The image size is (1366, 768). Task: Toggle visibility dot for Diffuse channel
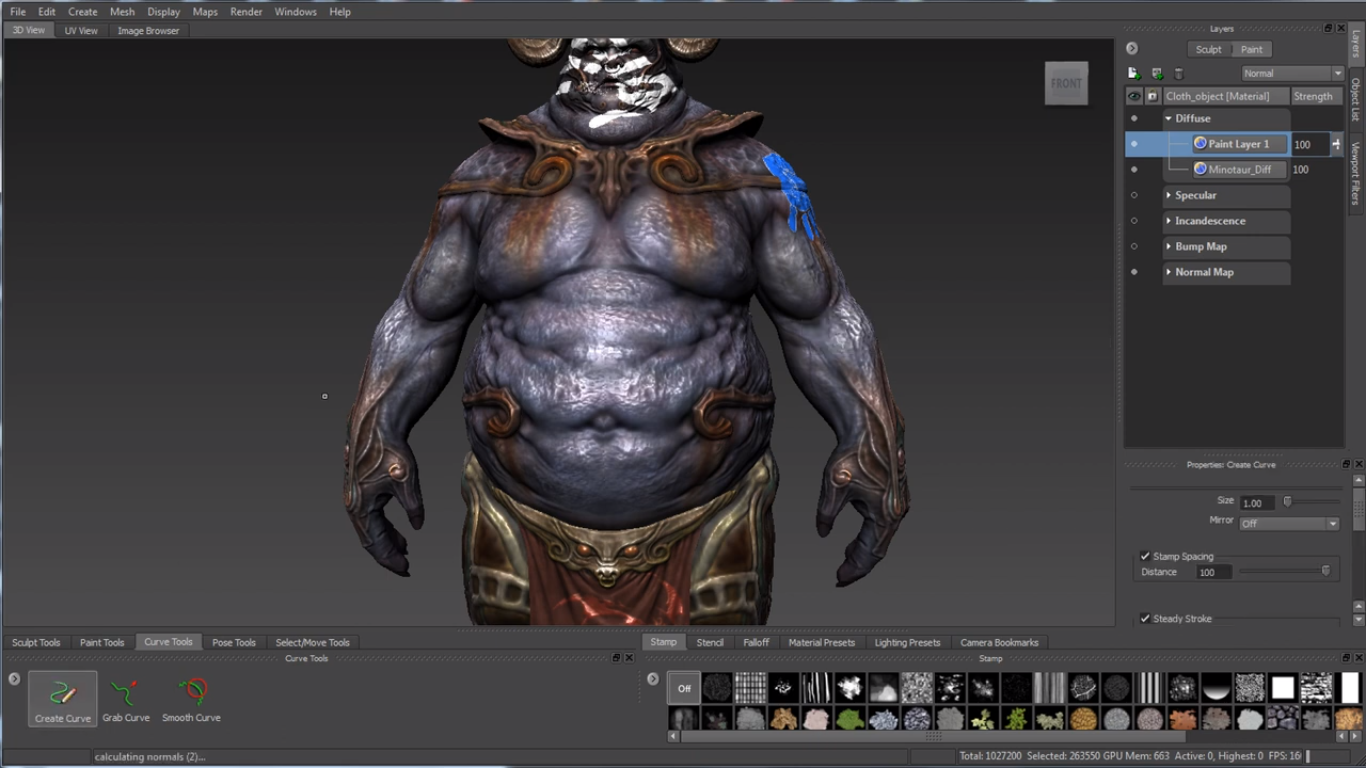pos(1134,118)
